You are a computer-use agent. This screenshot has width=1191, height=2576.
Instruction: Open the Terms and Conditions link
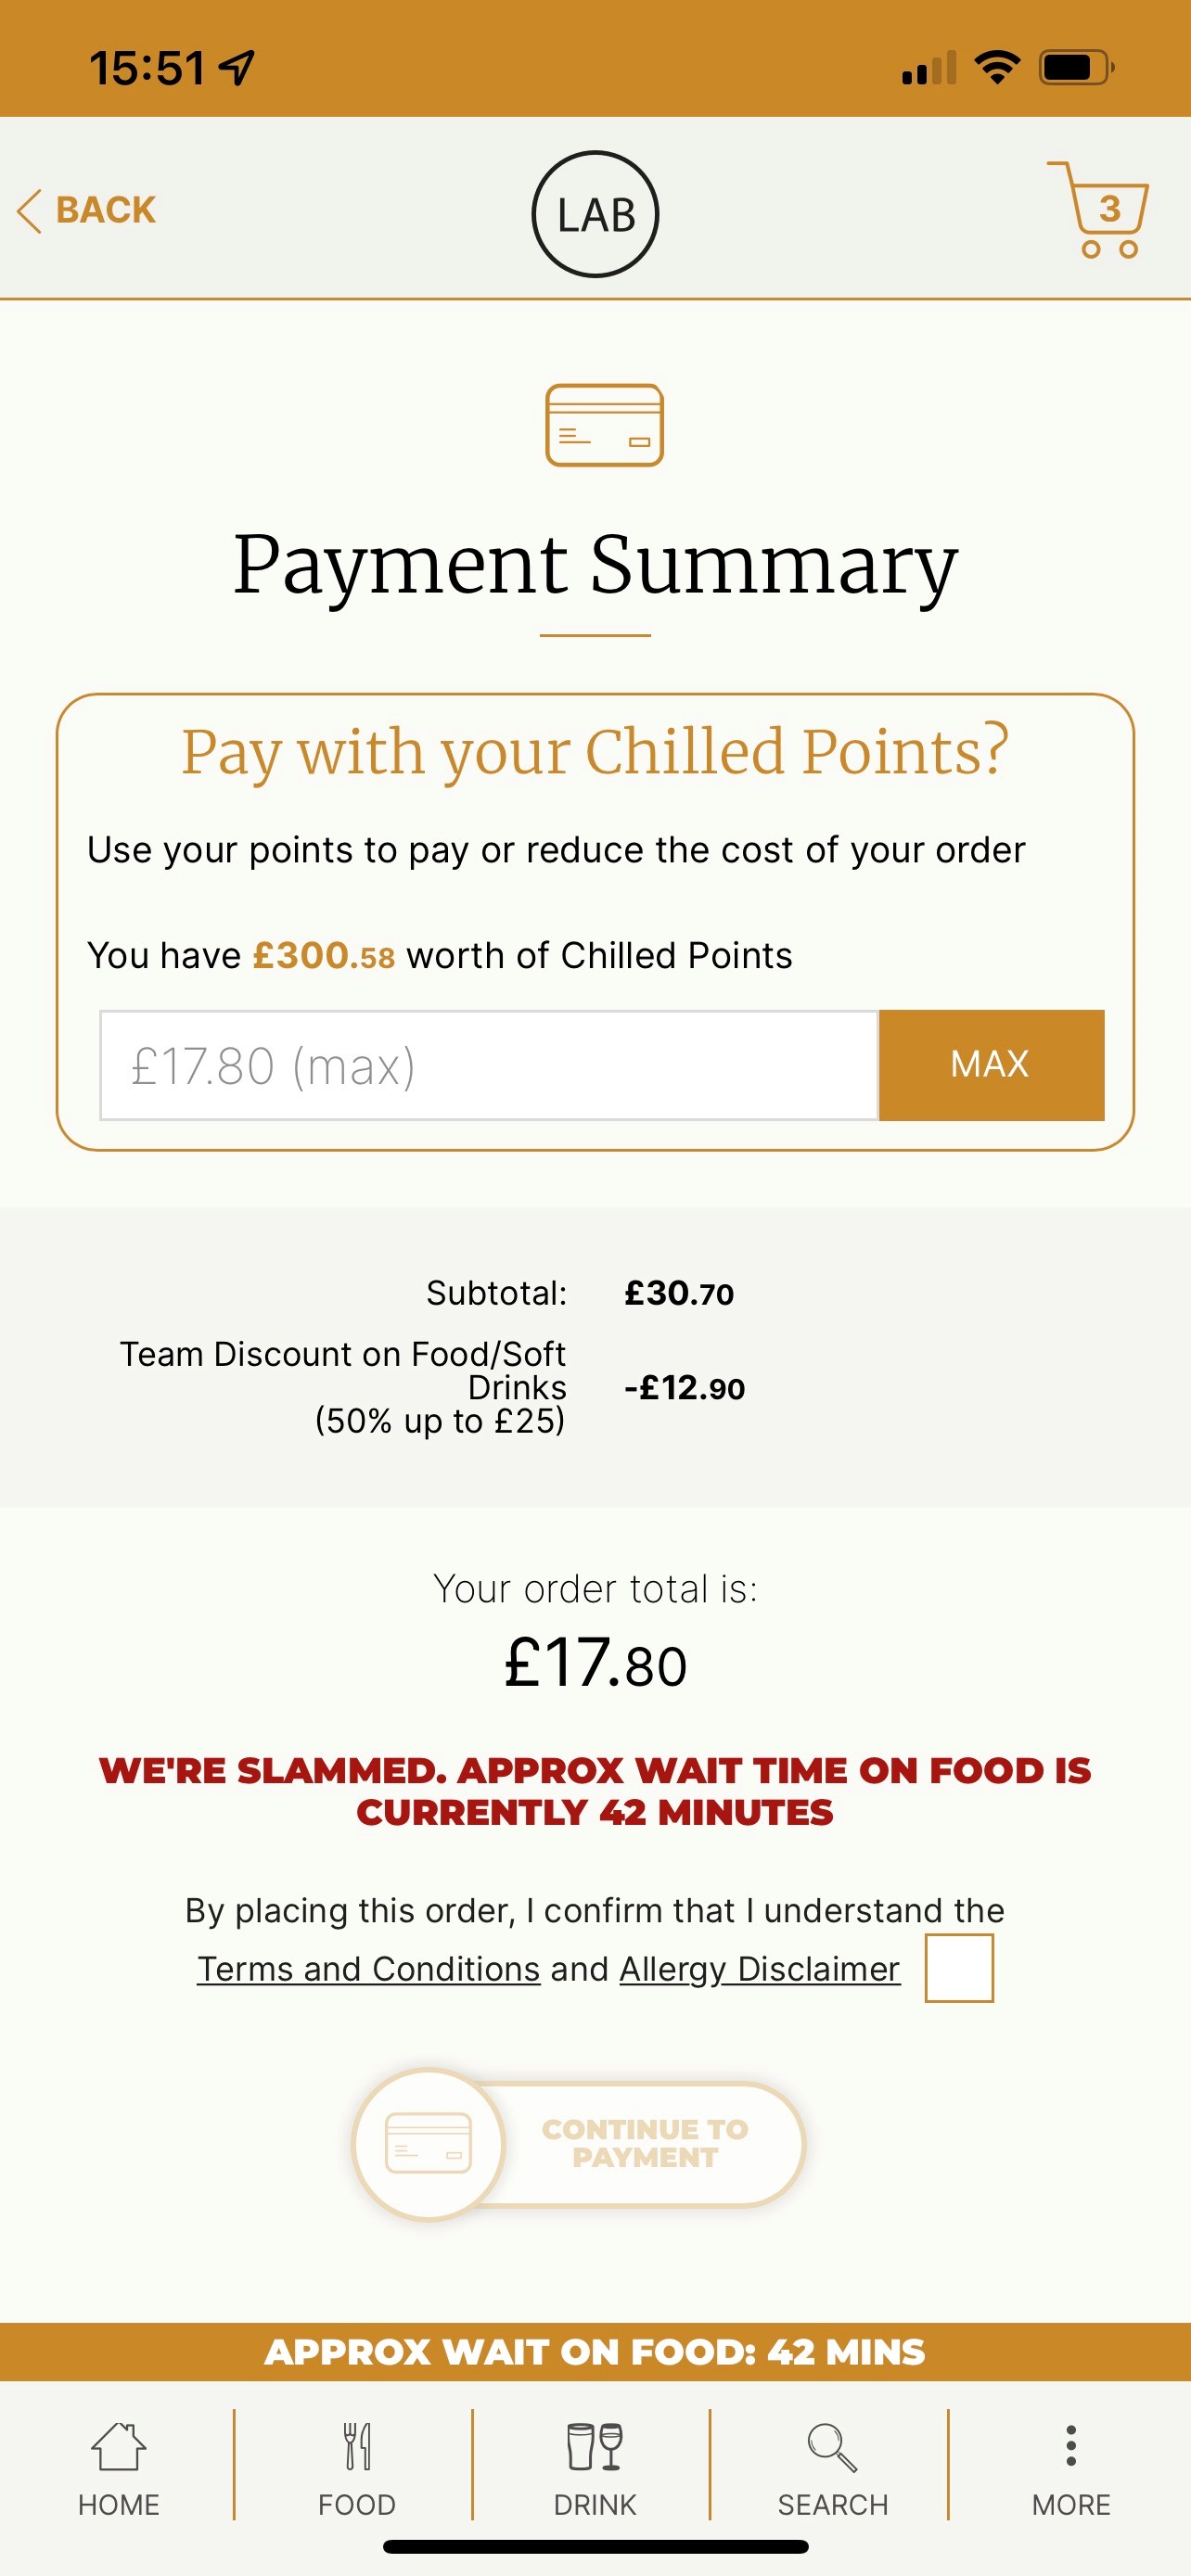click(368, 1969)
